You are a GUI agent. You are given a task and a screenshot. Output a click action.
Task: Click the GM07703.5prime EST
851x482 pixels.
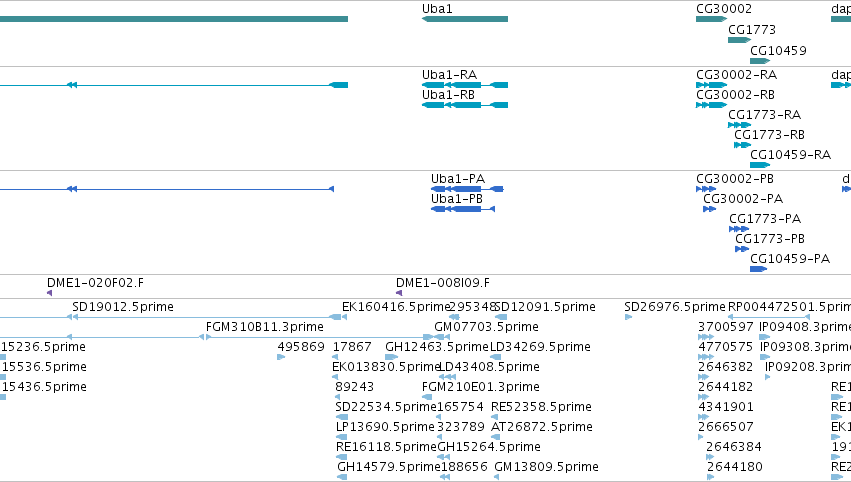tap(486, 327)
